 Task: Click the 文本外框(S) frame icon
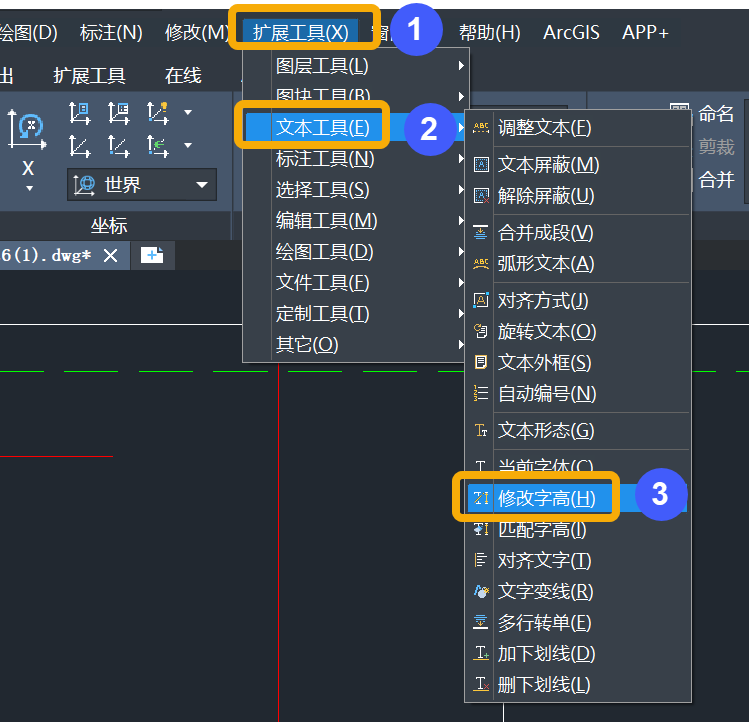pyautogui.click(x=481, y=362)
